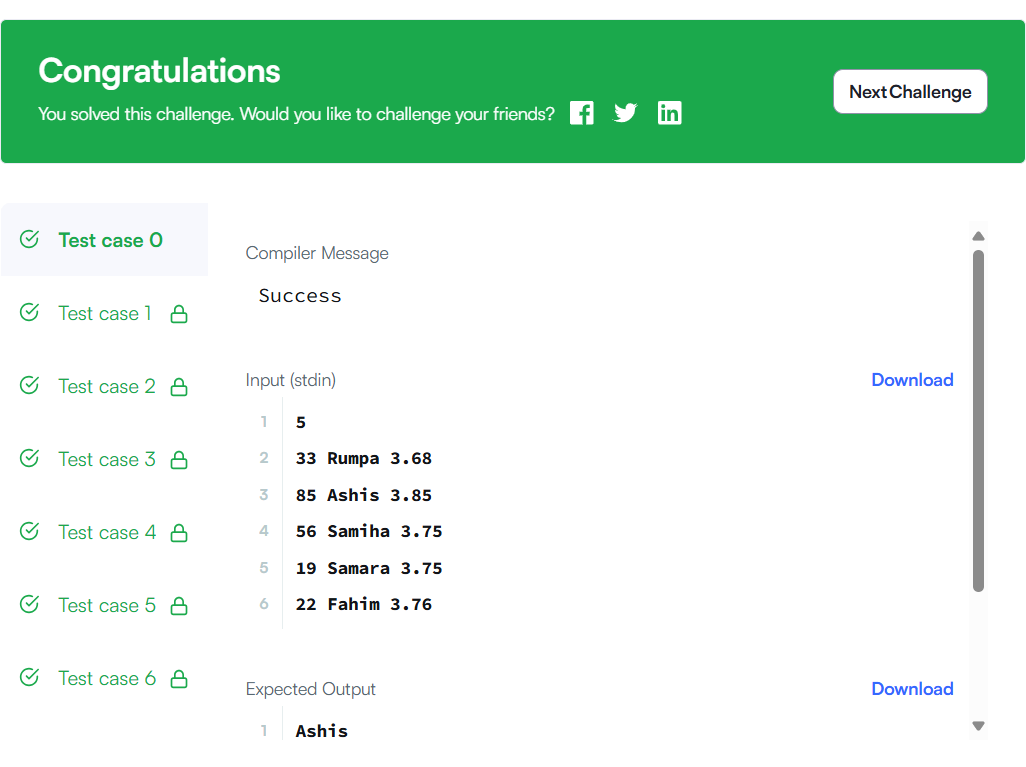The width and height of the screenshot is (1026, 767).
Task: Click the lock icon beside Test case 6
Action: pyautogui.click(x=179, y=679)
